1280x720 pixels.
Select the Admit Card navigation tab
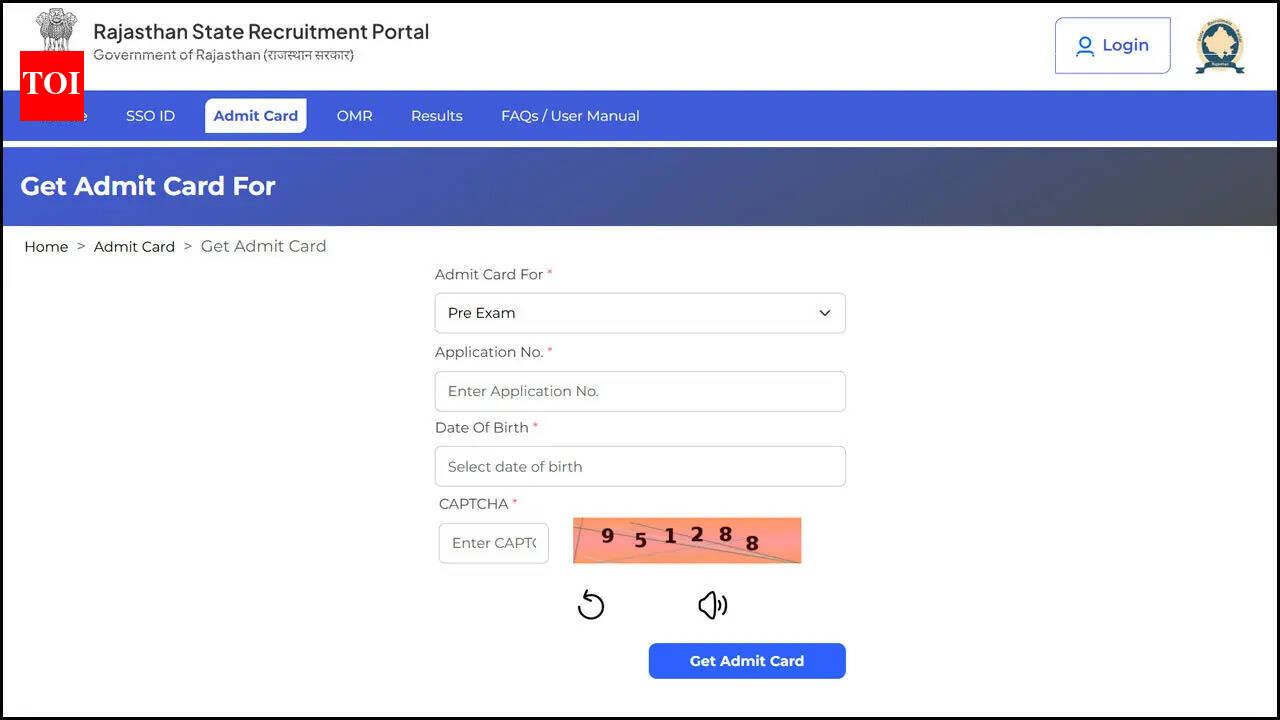click(256, 116)
